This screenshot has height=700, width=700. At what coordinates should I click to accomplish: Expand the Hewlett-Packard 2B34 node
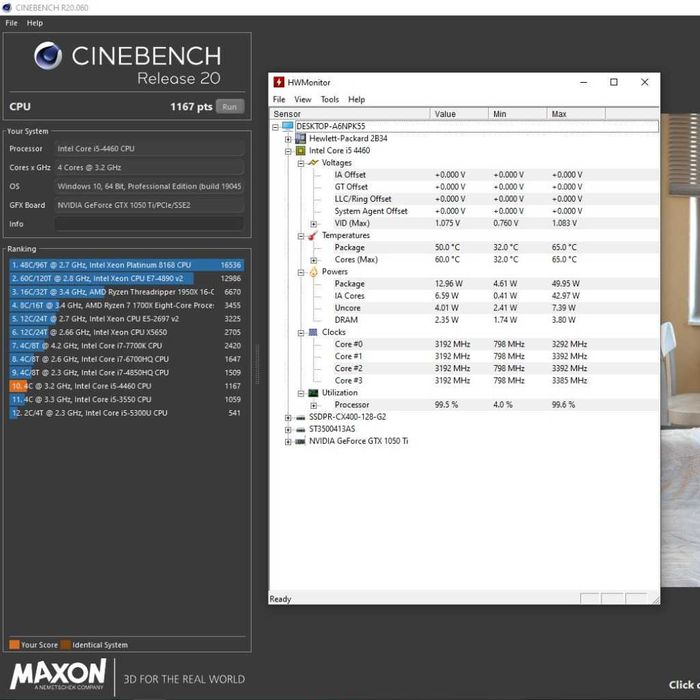288,139
